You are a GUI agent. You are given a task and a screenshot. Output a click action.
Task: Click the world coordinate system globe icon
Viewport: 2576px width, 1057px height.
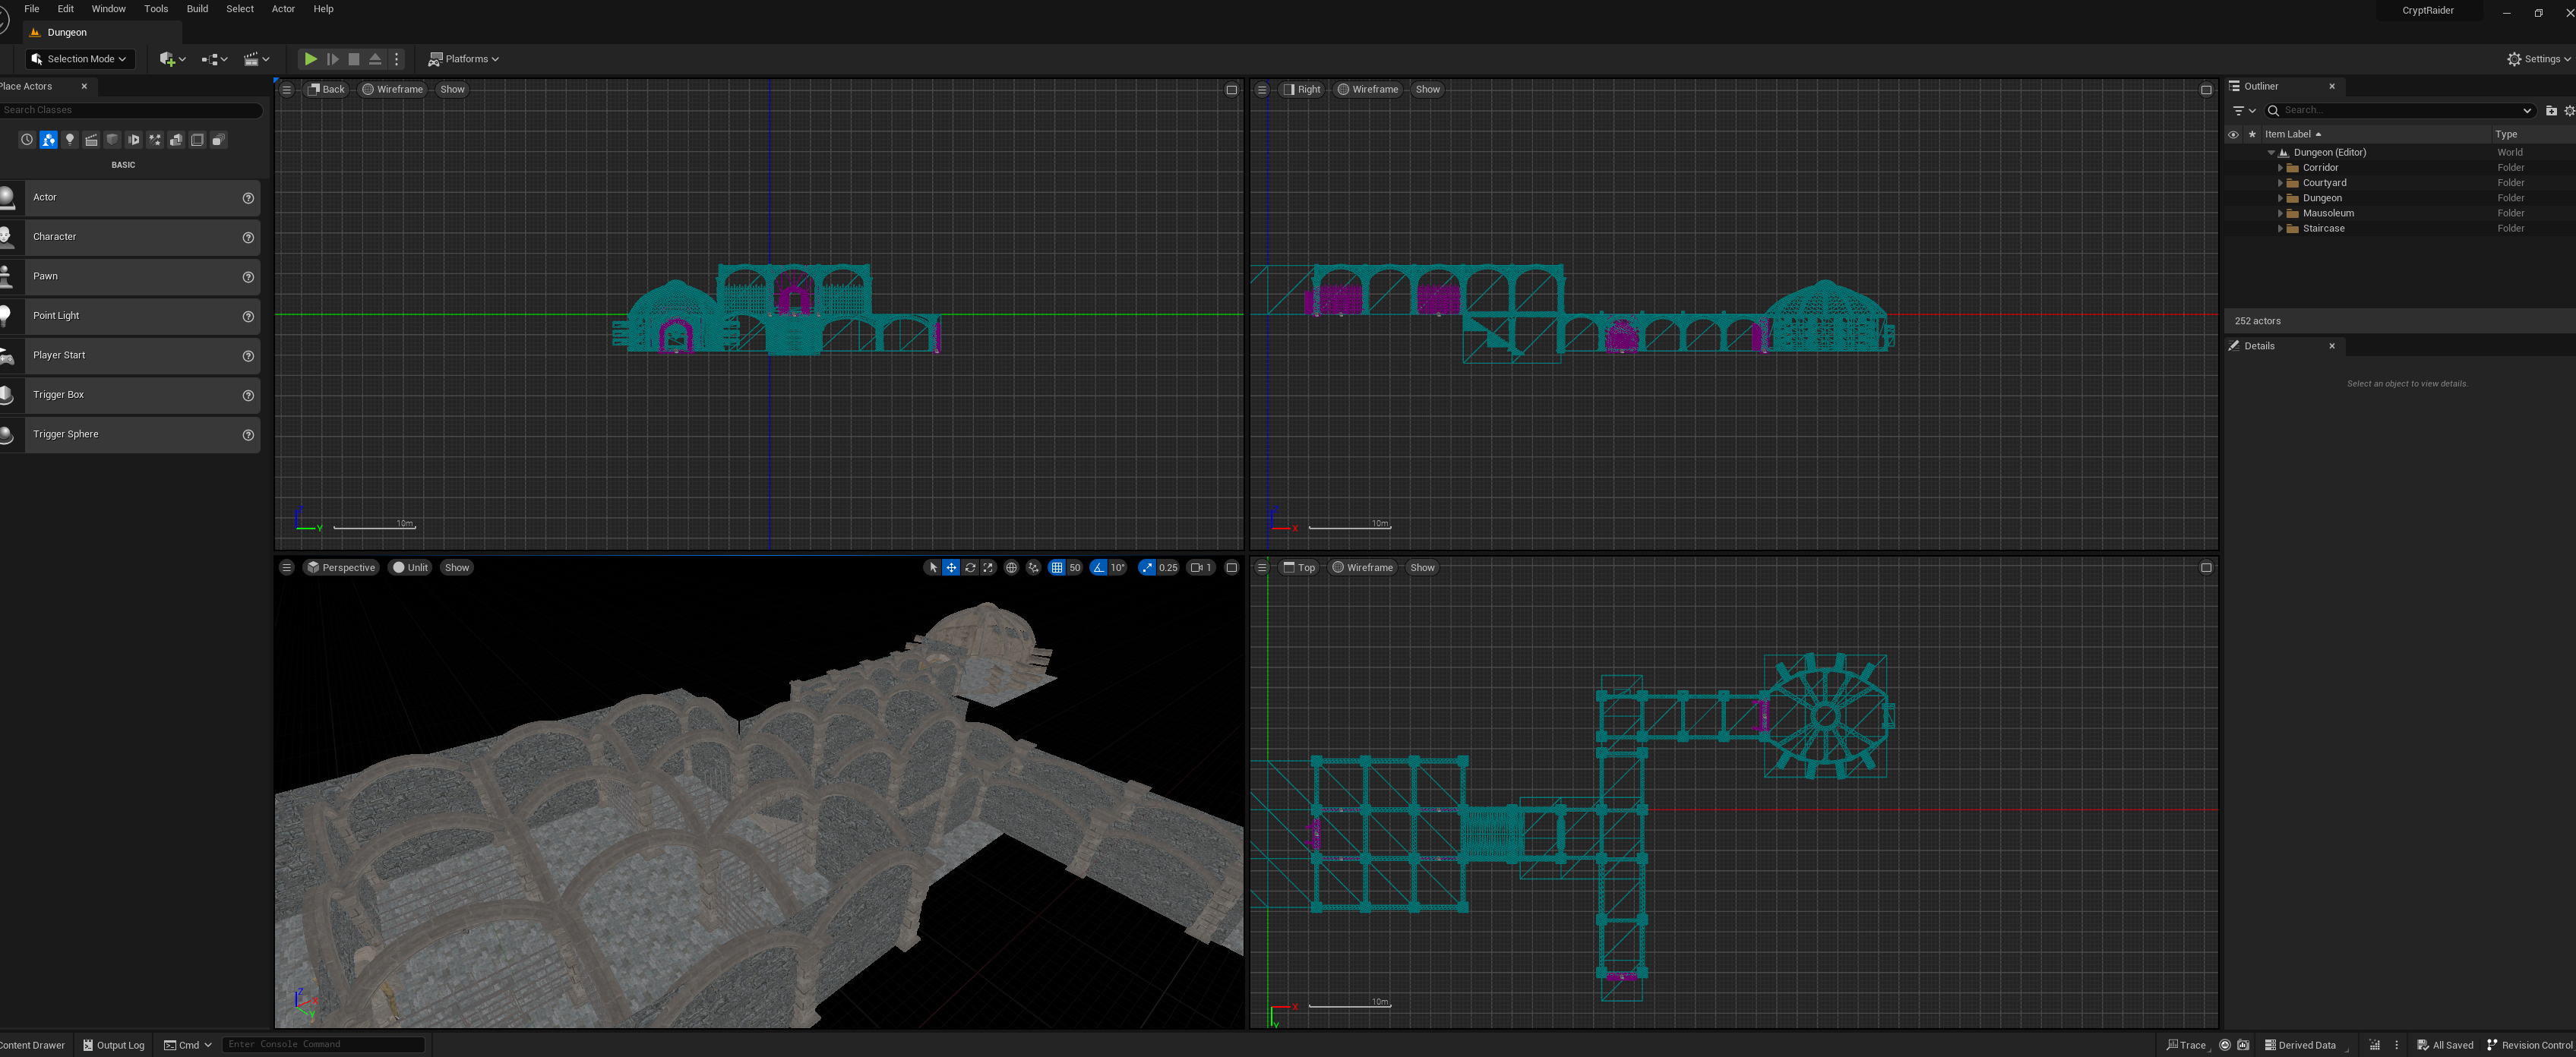click(x=1011, y=568)
